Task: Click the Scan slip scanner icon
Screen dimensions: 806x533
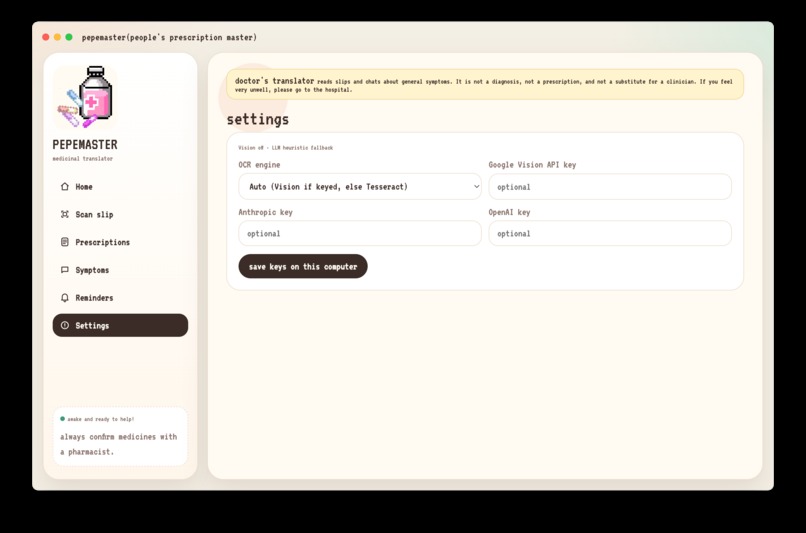Action: pos(65,214)
